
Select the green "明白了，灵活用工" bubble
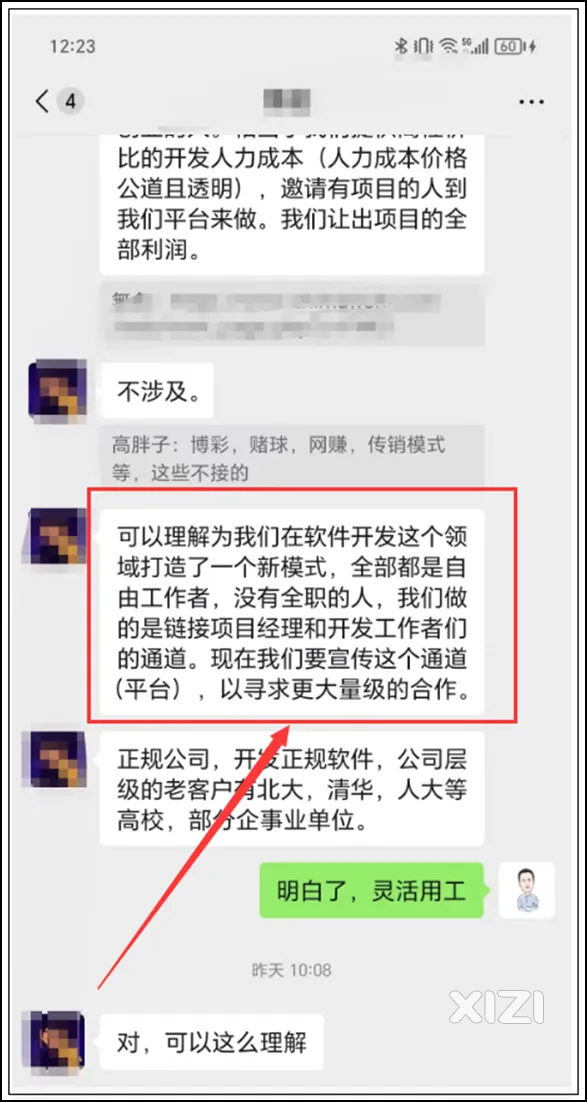(371, 890)
